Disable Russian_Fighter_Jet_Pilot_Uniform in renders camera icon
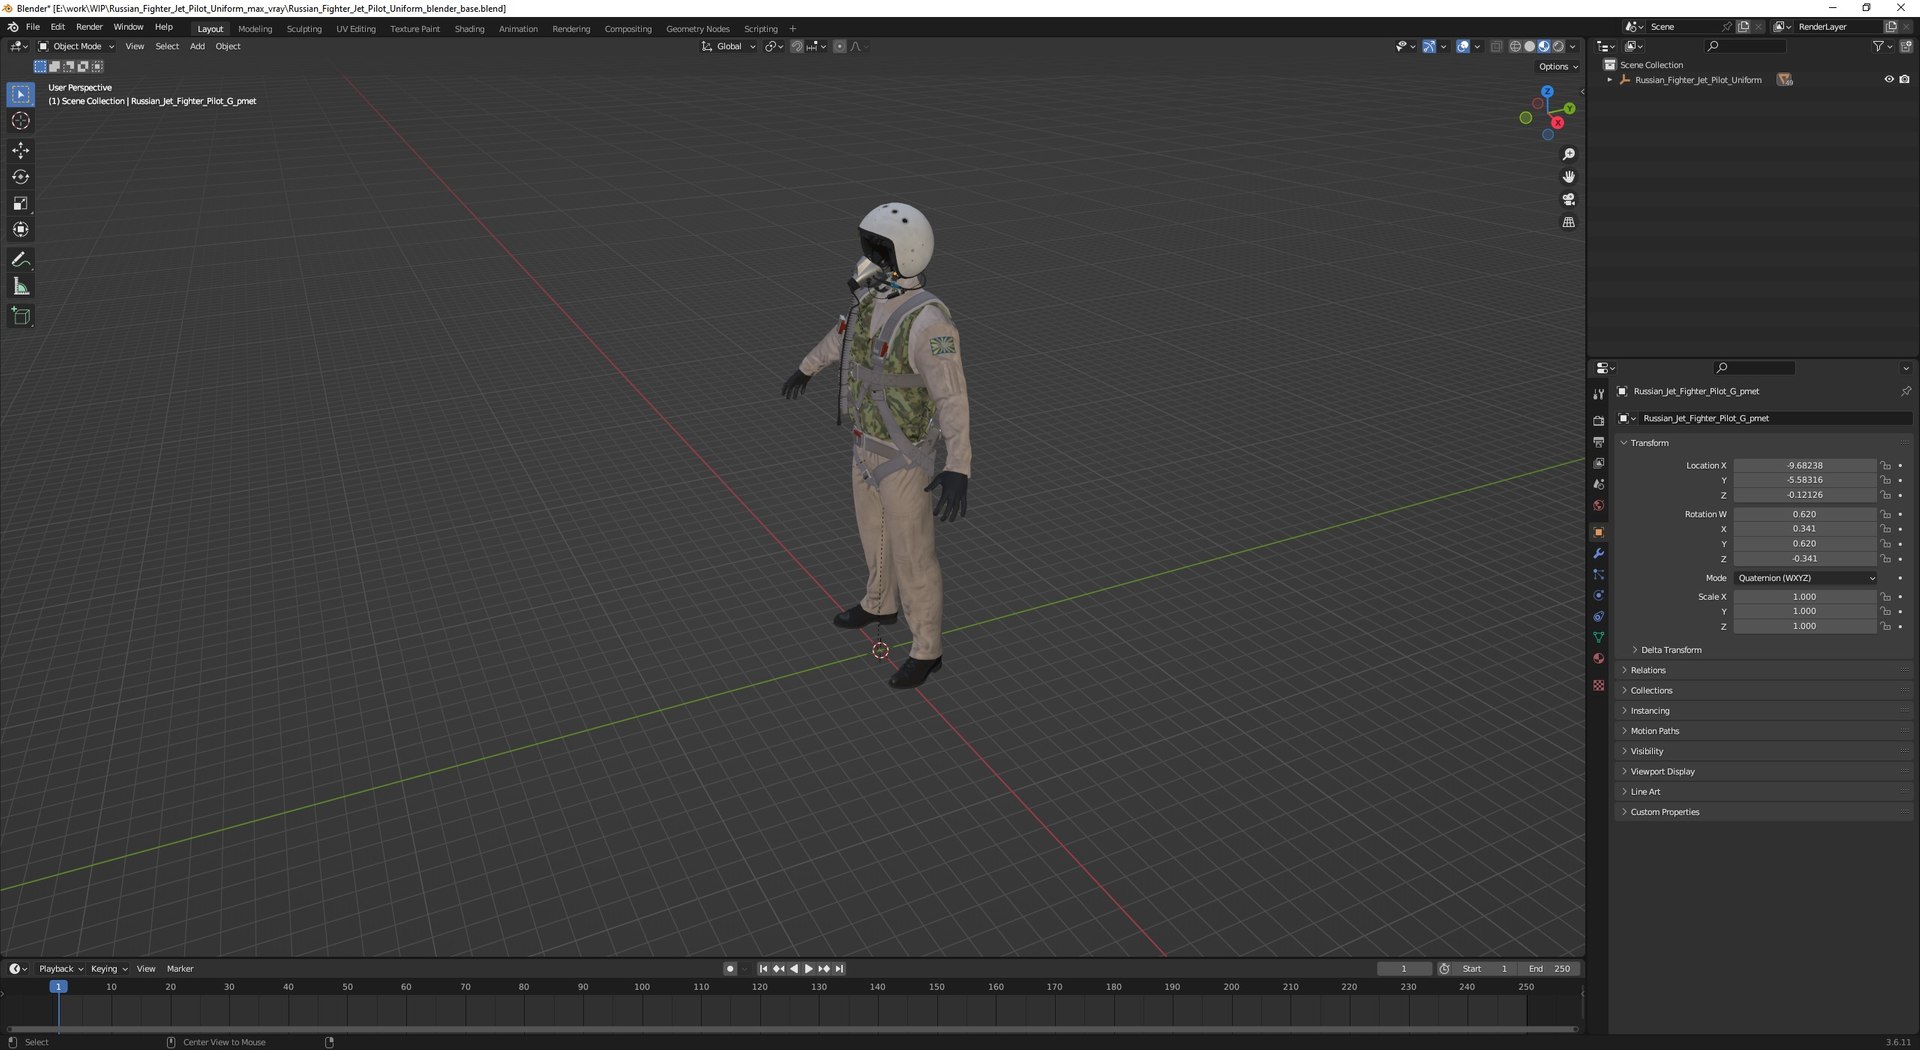1920x1050 pixels. pyautogui.click(x=1904, y=80)
